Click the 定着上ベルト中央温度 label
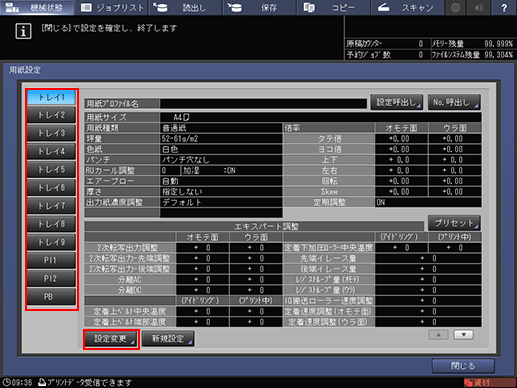Screen dimensions: 517x388 tap(130, 312)
